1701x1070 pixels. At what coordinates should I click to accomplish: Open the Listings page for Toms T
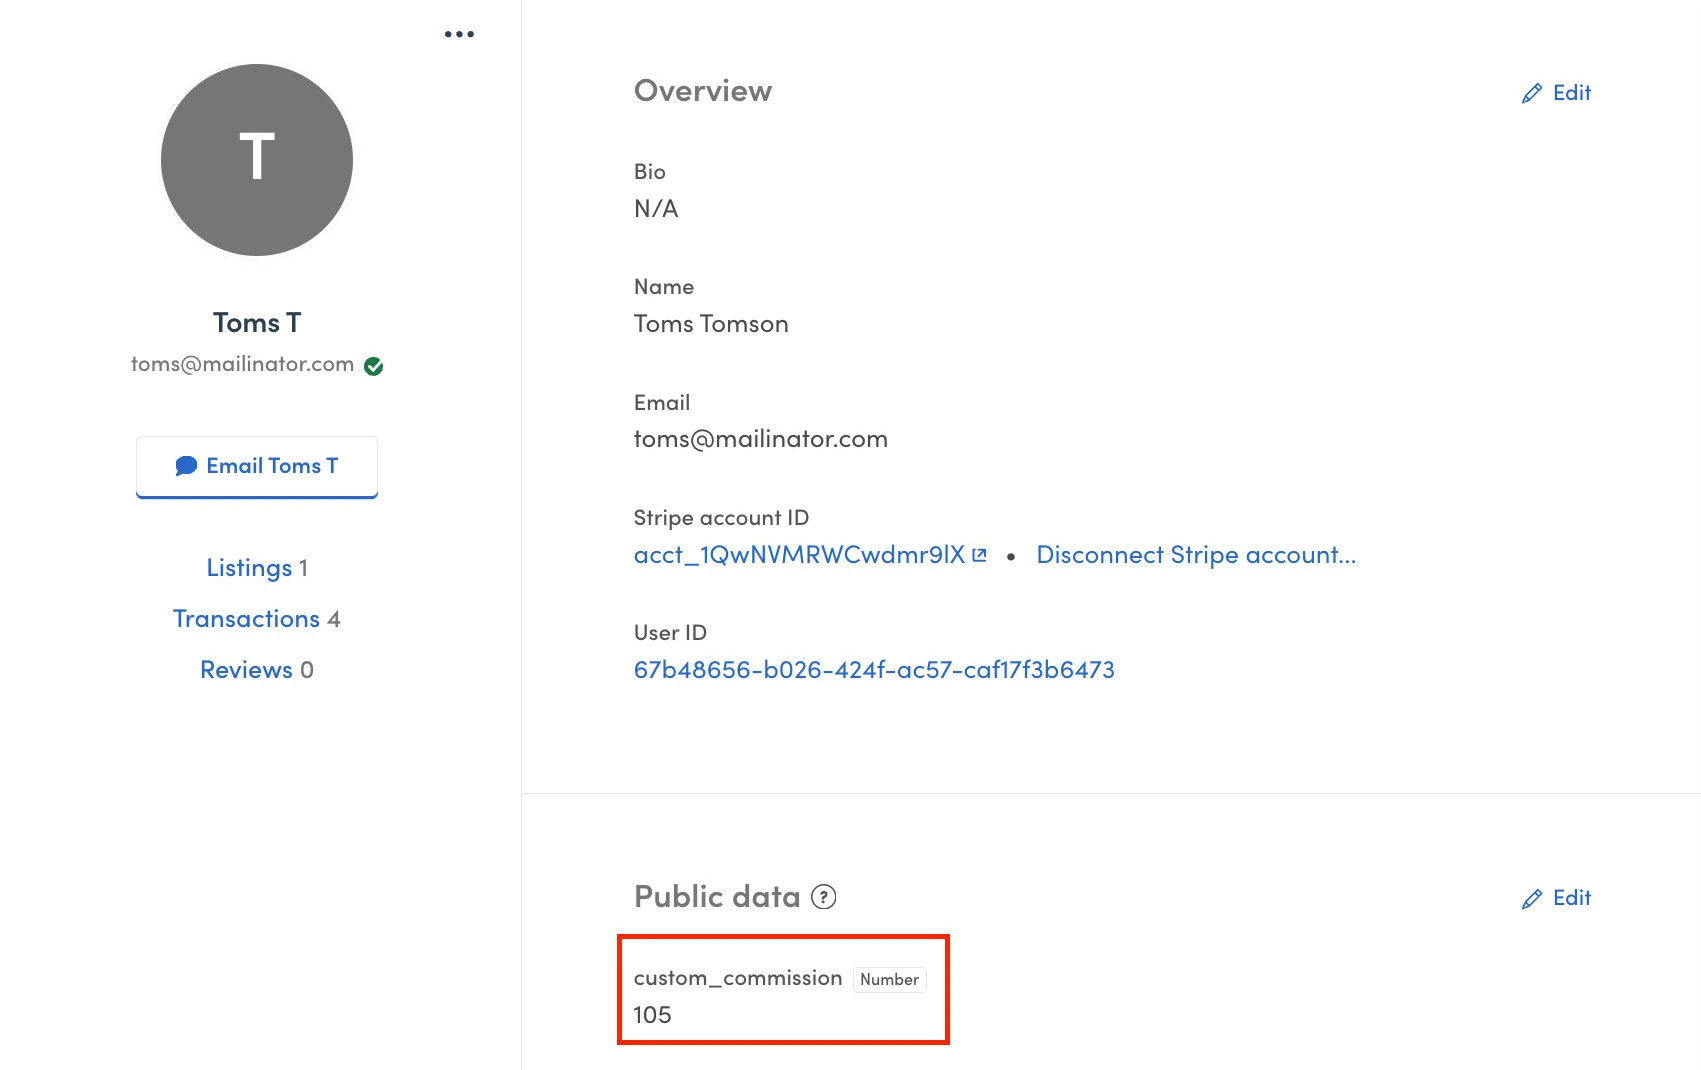[248, 567]
